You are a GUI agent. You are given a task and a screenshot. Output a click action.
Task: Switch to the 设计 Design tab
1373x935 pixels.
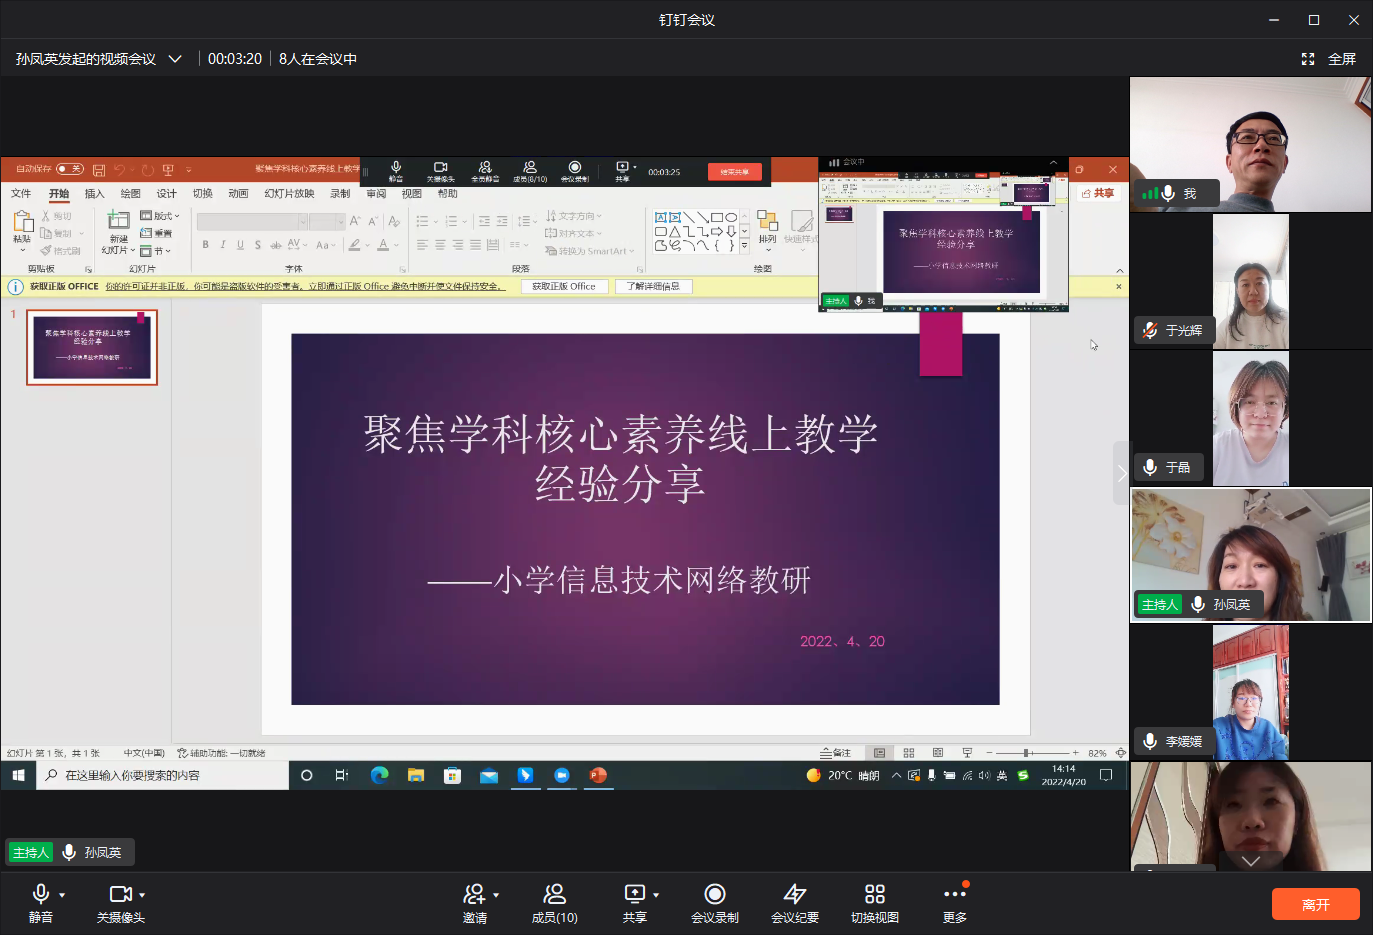click(167, 194)
